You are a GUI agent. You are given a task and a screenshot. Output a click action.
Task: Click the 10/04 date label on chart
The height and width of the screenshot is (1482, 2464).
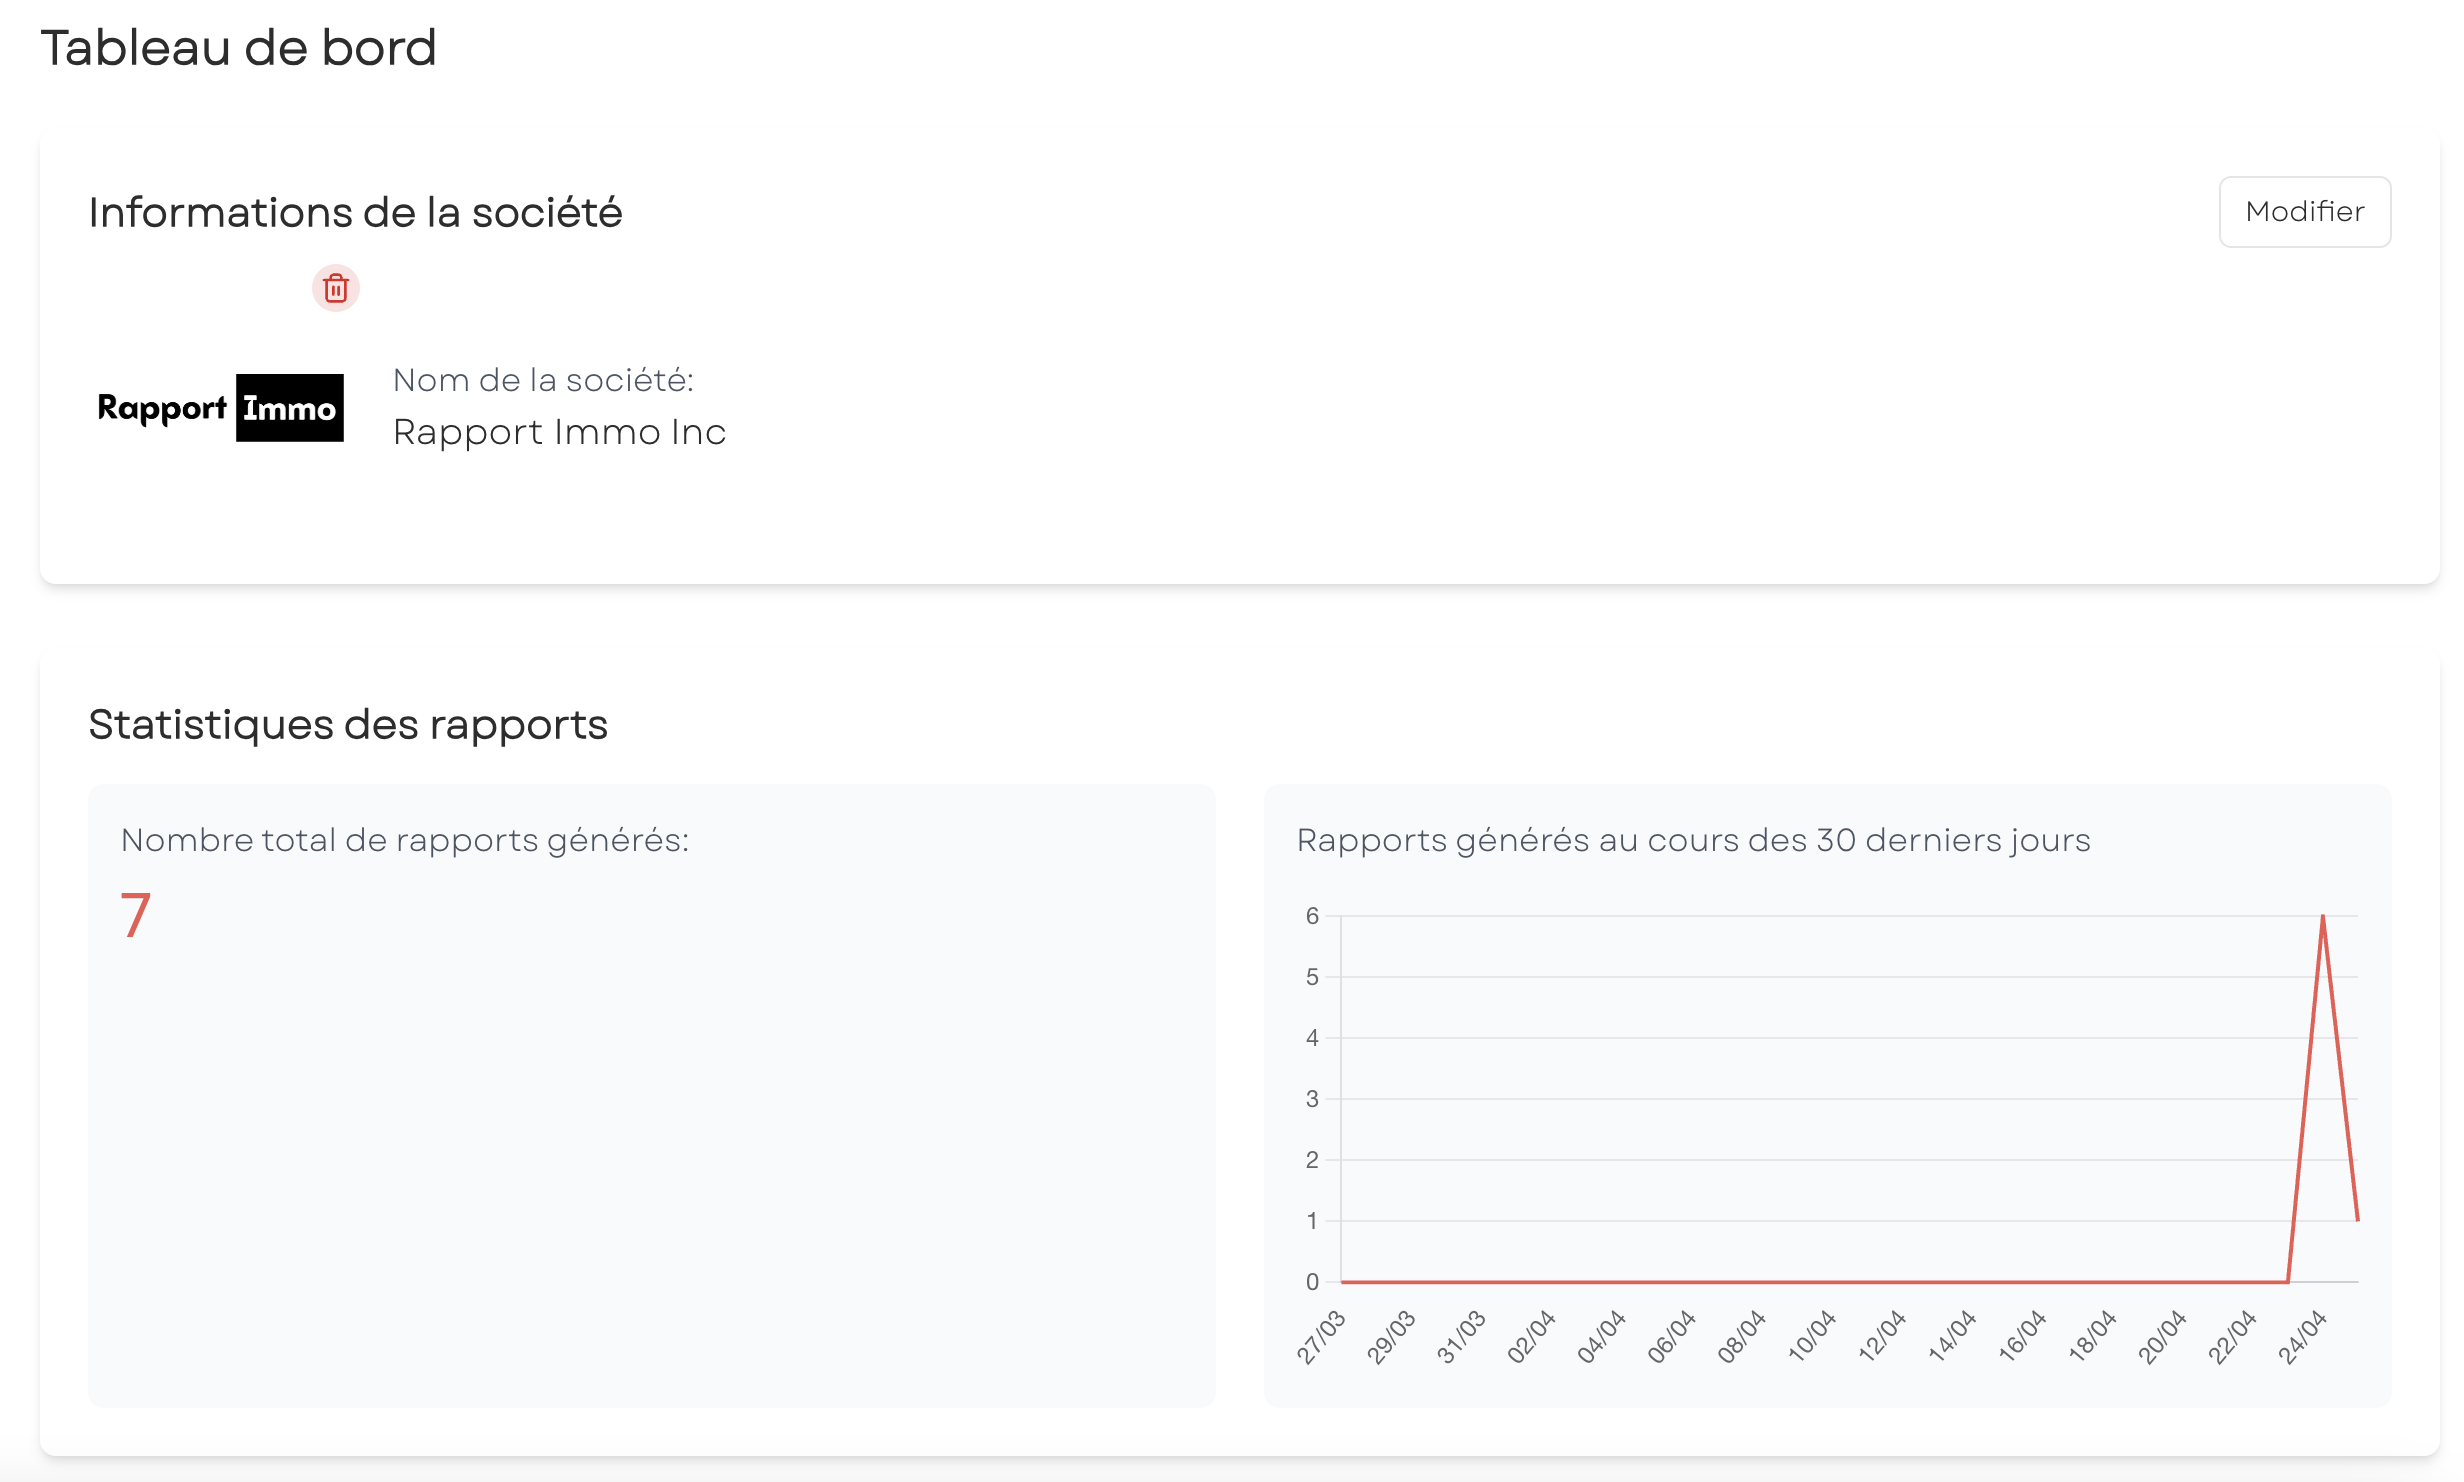click(x=1812, y=1336)
